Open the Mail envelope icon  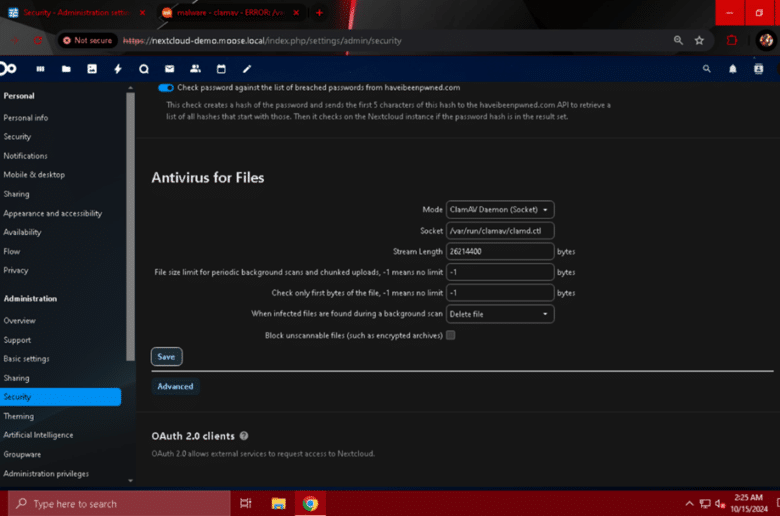[170, 69]
